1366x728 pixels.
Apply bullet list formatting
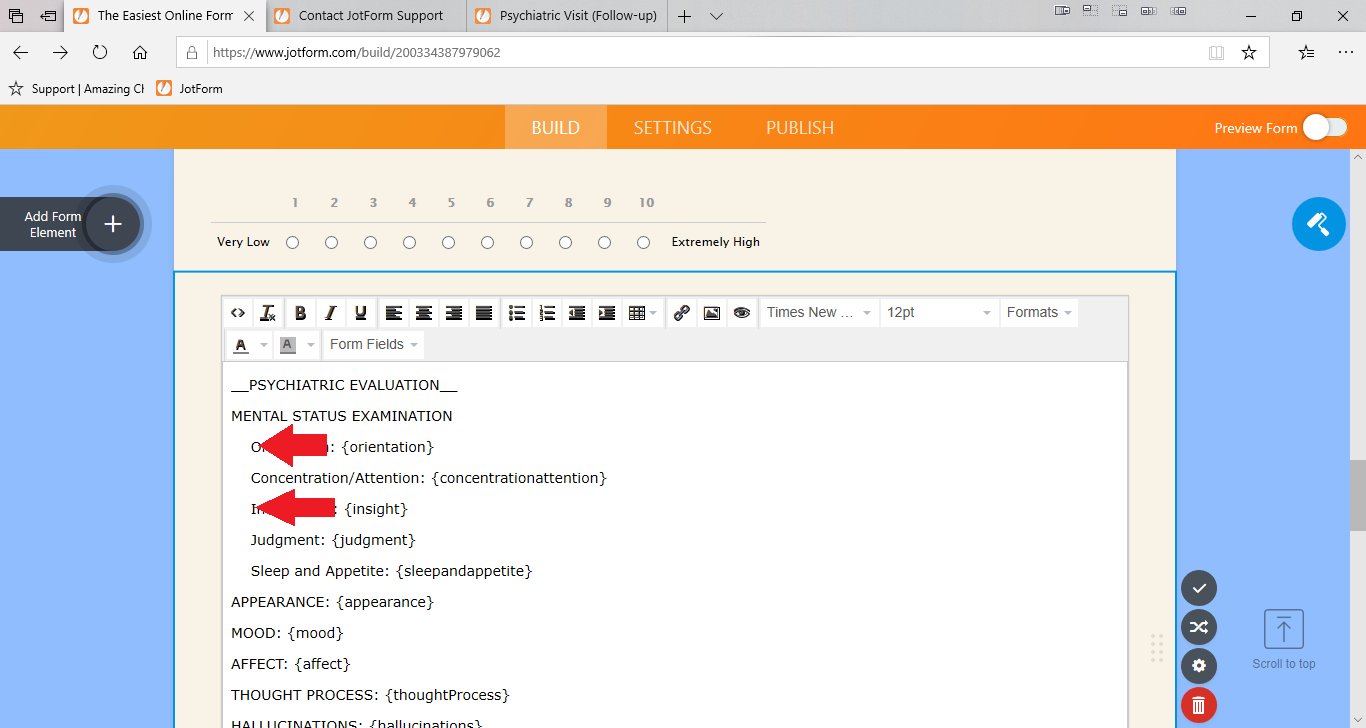[517, 313]
